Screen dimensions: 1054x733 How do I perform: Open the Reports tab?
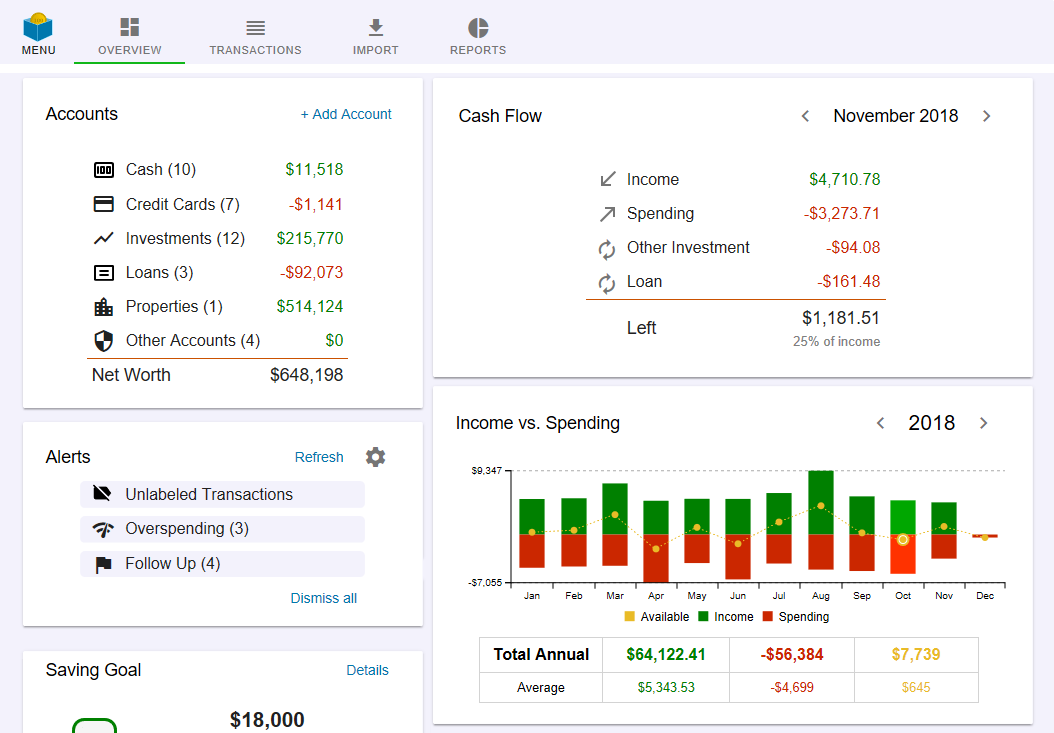pos(478,36)
